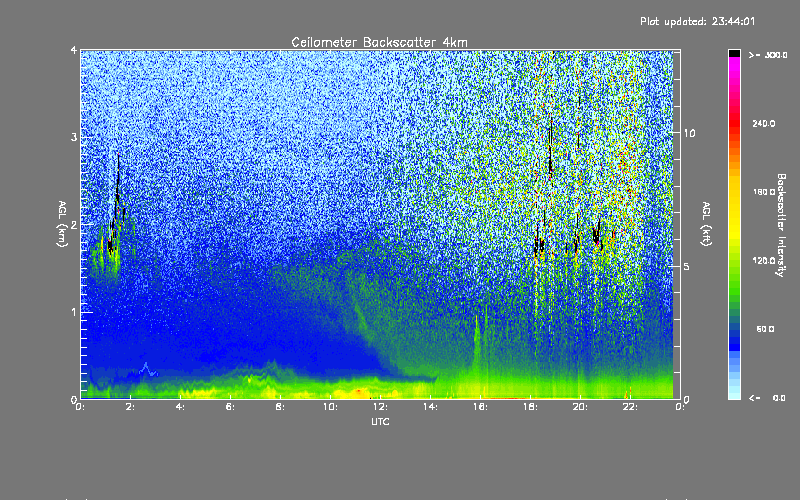Image resolution: width=800 pixels, height=500 pixels.
Task: Click the "4:" UTC hour tick label
Action: [180, 407]
